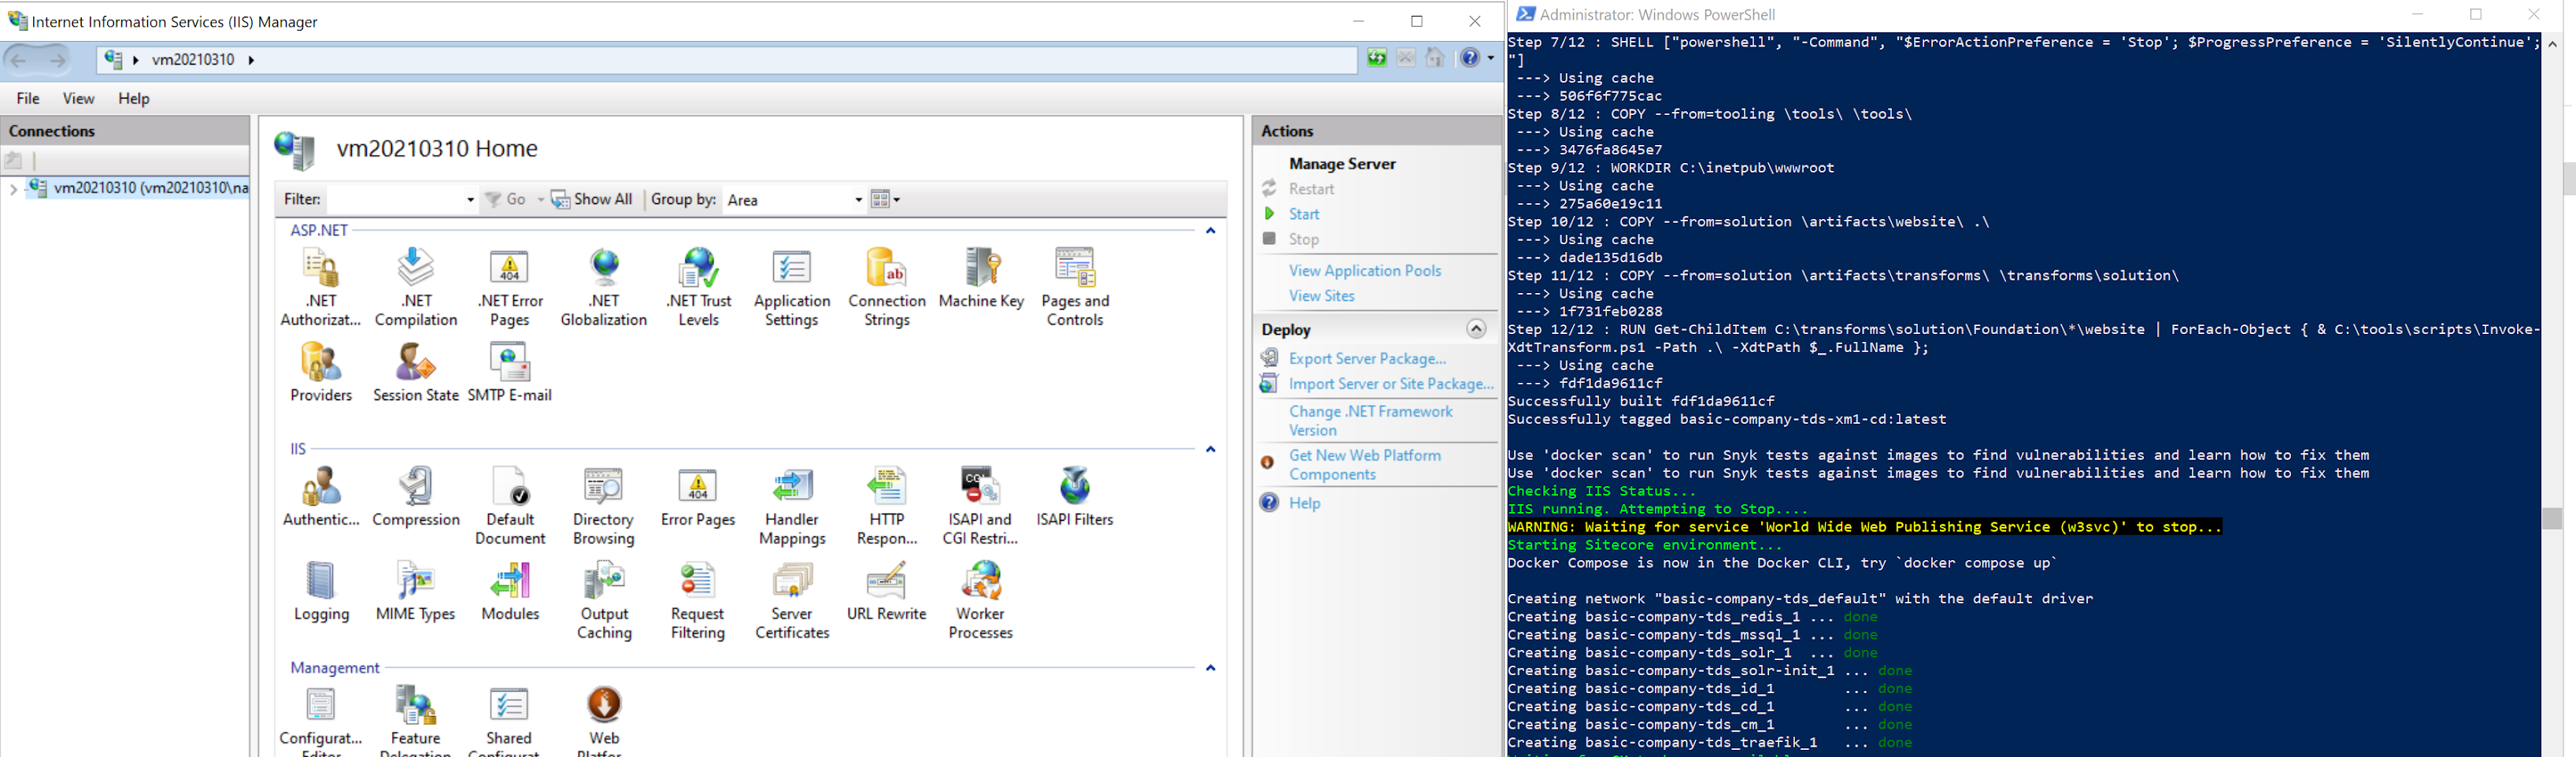
Task: Click Start server action
Action: [1304, 214]
